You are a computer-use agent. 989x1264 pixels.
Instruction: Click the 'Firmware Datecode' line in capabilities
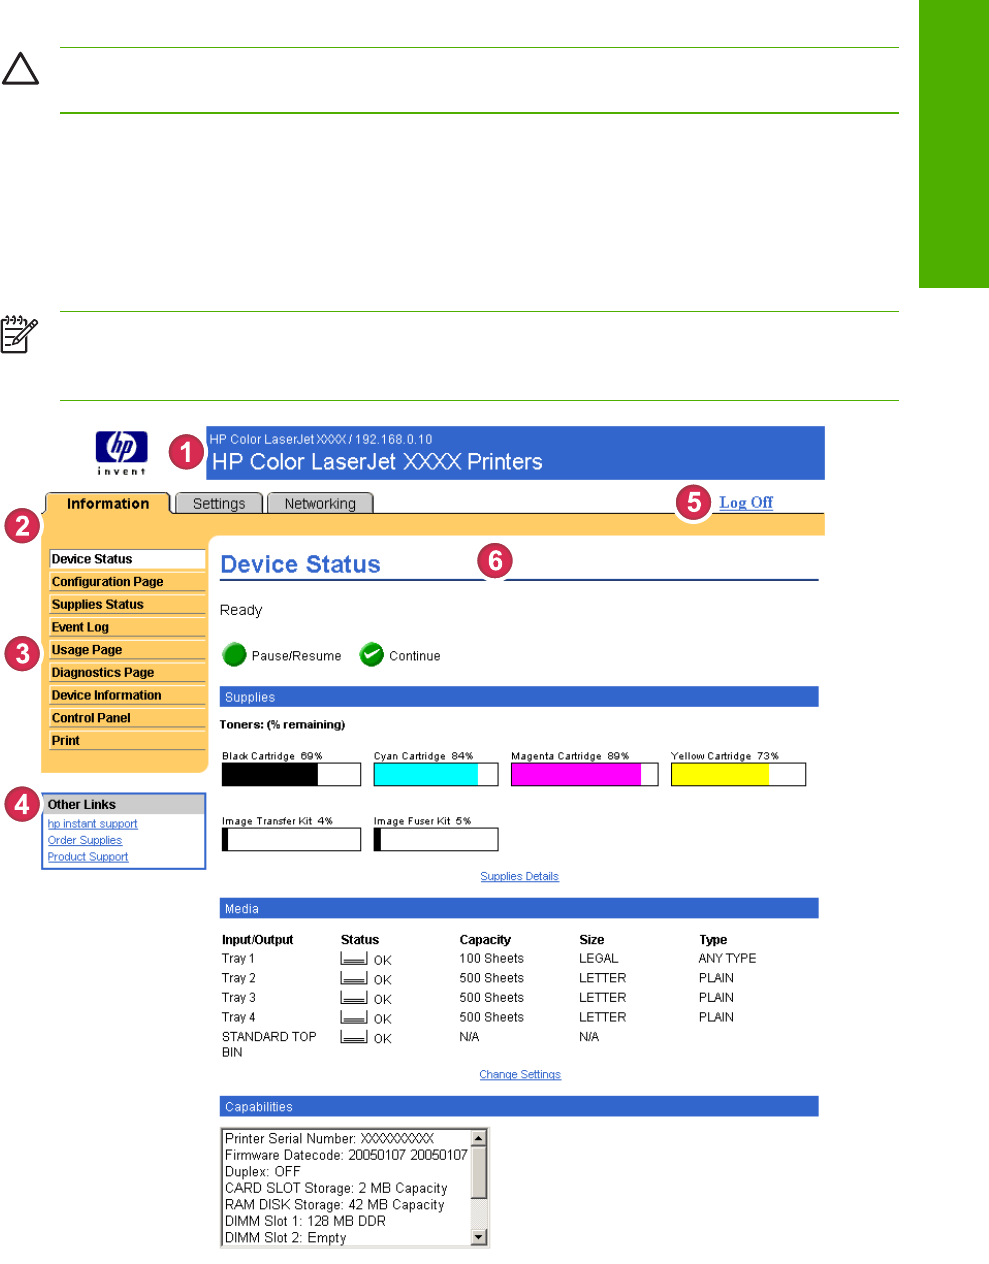(x=346, y=1155)
